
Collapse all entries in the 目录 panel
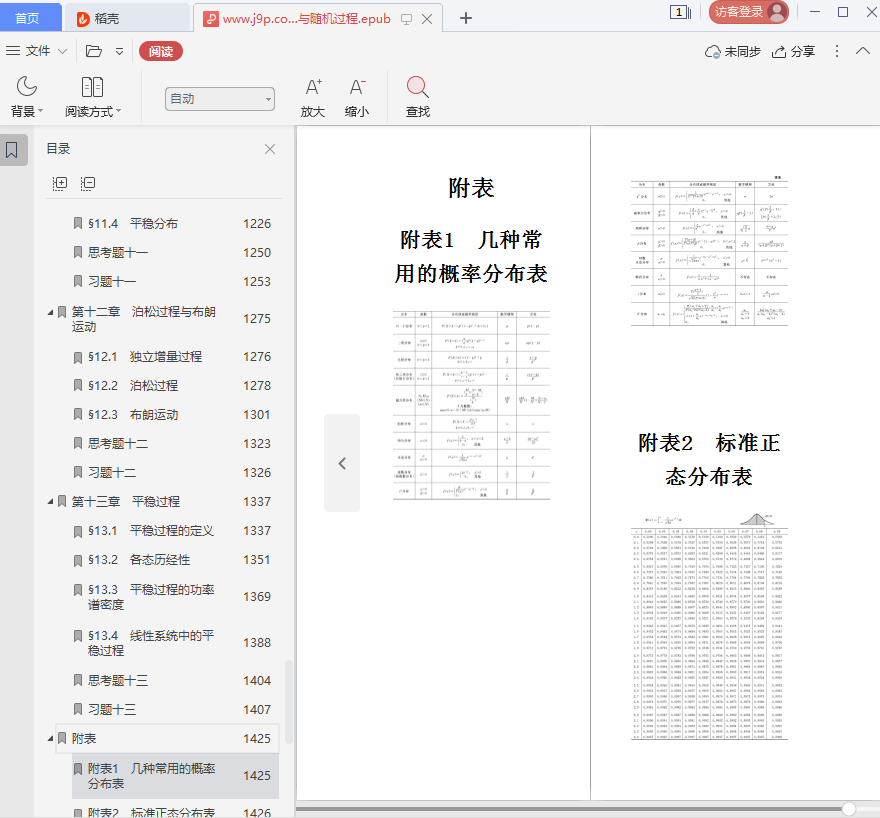pos(88,183)
